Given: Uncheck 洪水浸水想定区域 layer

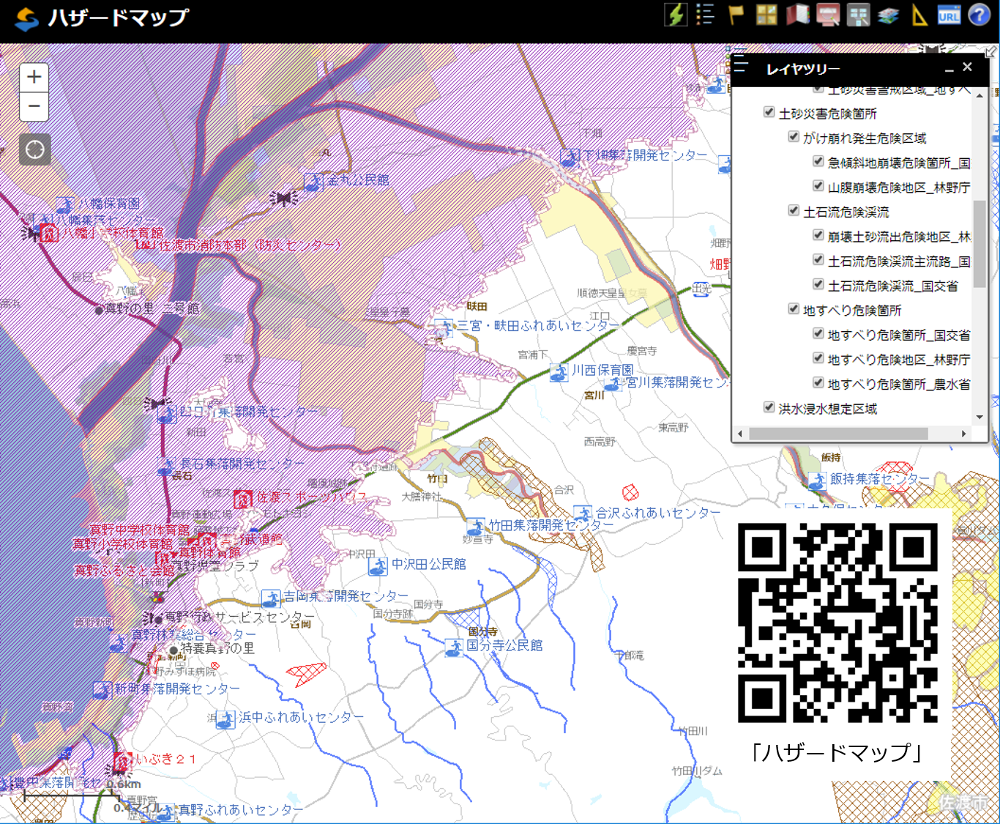Looking at the screenshot, I should pyautogui.click(x=769, y=407).
